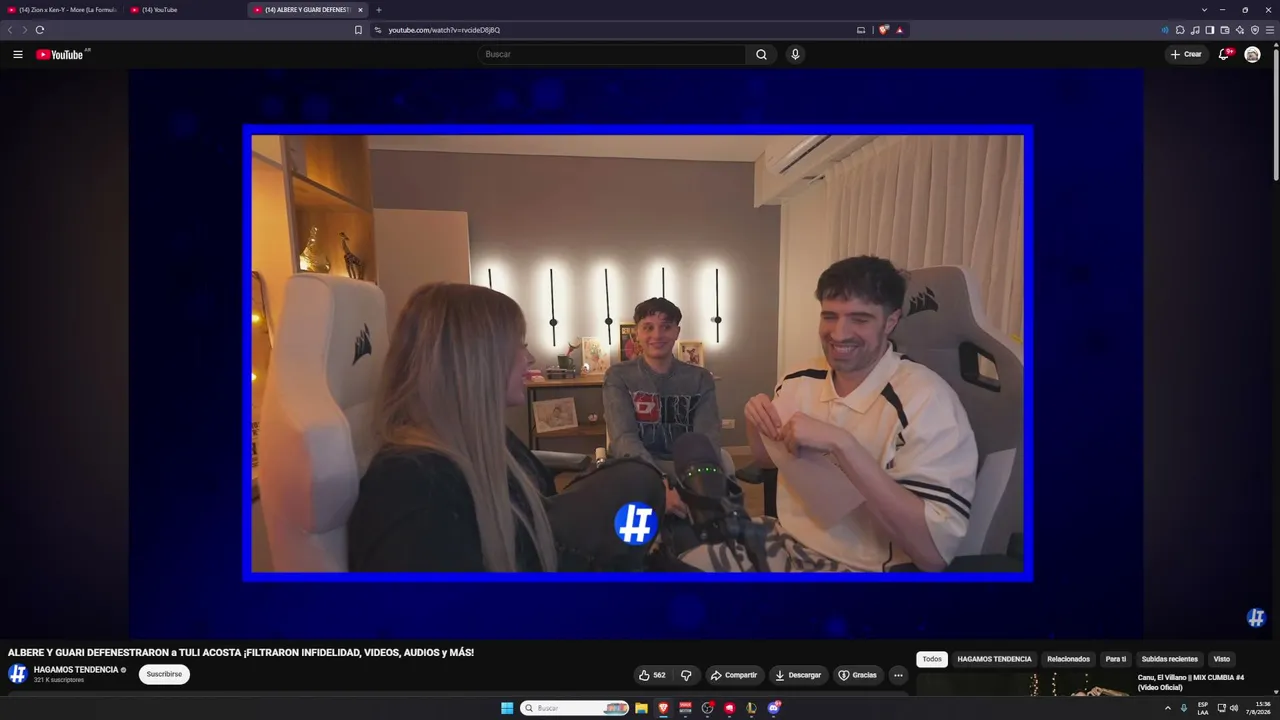
Task: Click the Compartir share button
Action: coord(734,675)
